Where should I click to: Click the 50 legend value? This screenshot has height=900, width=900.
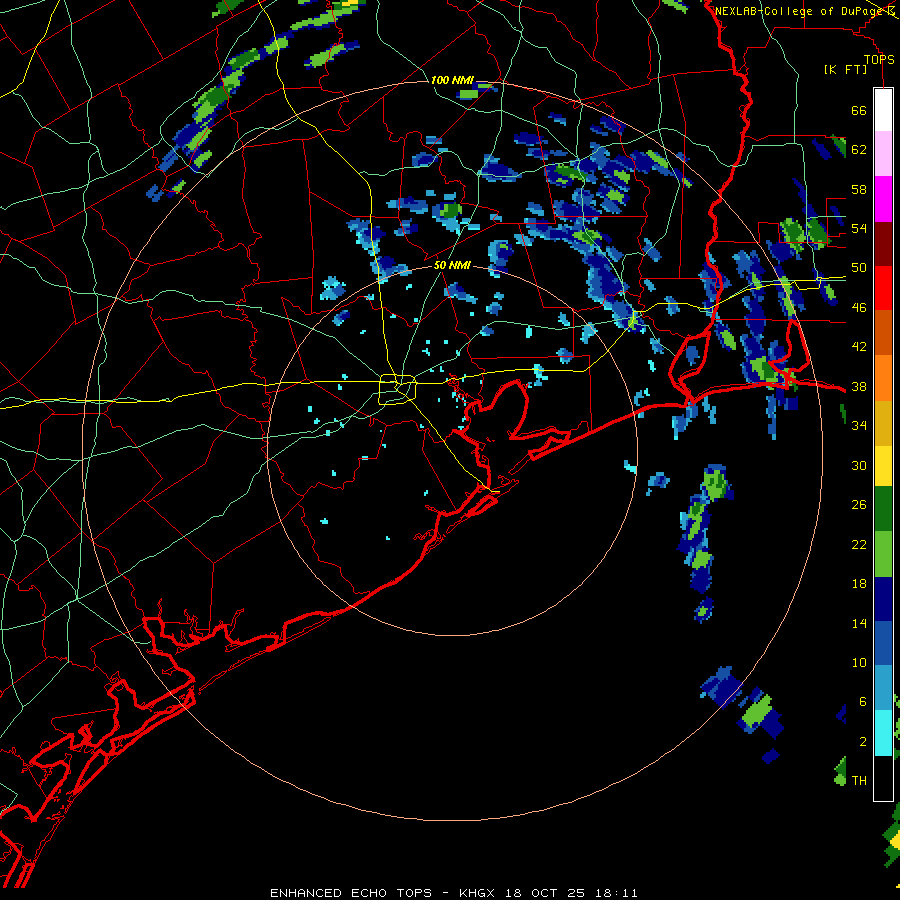click(859, 268)
